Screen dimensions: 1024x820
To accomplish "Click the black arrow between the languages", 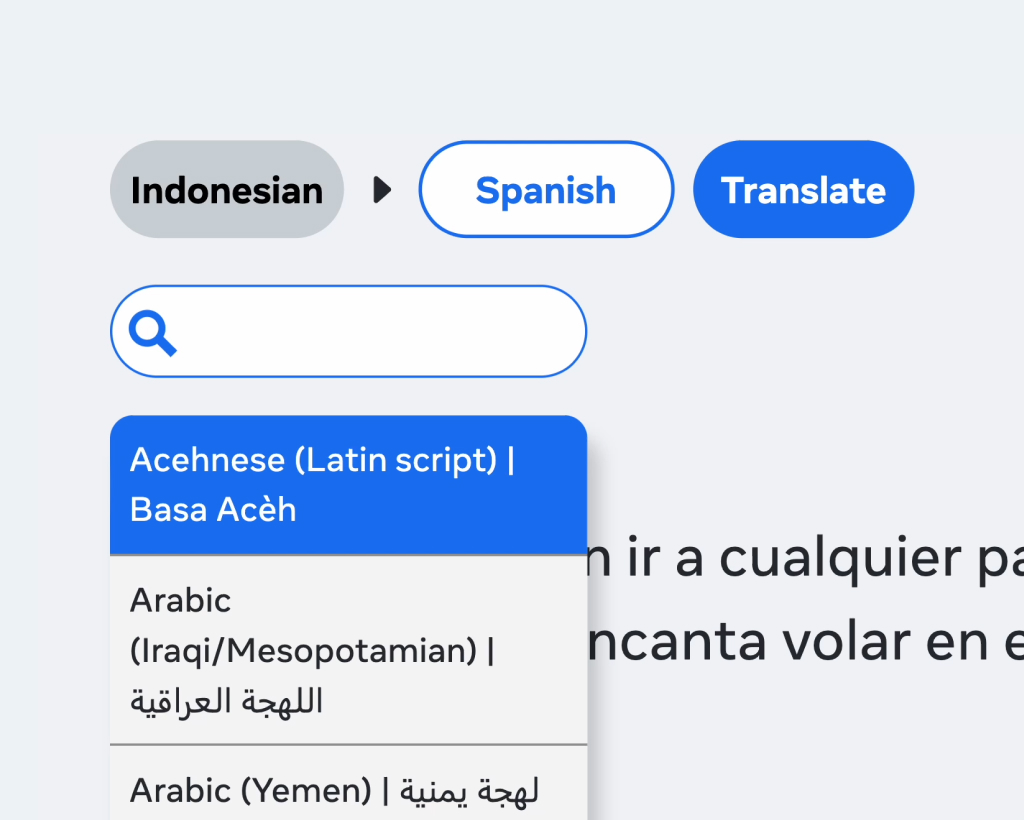I will tap(382, 190).
